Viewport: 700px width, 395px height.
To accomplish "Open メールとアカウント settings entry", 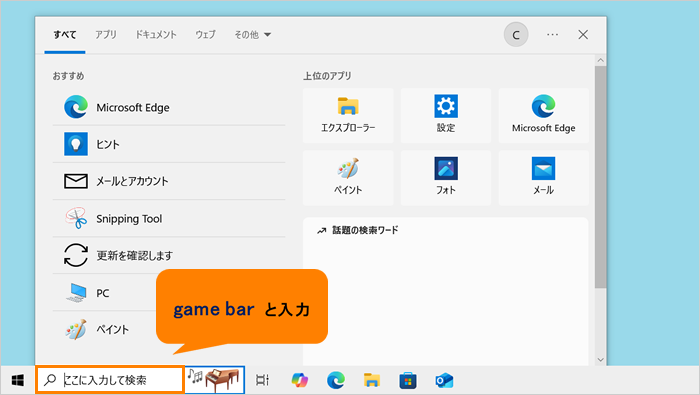I will (169, 181).
